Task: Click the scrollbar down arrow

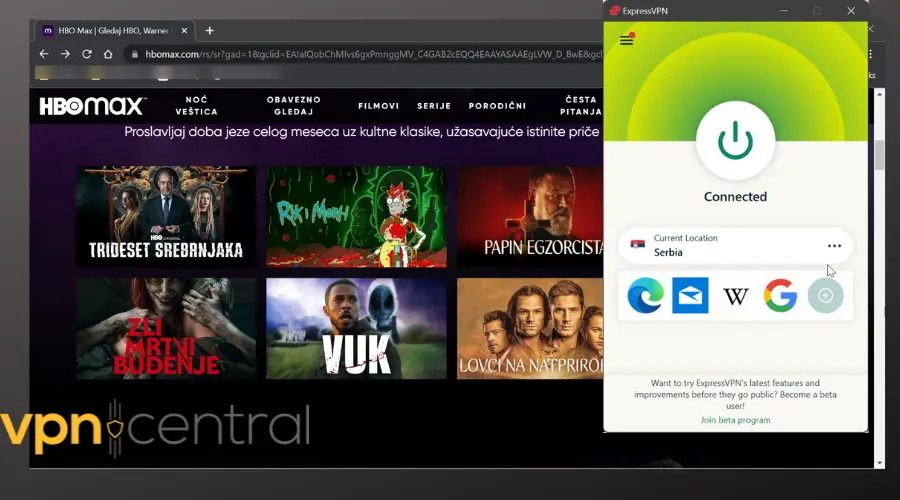Action: 879,463
